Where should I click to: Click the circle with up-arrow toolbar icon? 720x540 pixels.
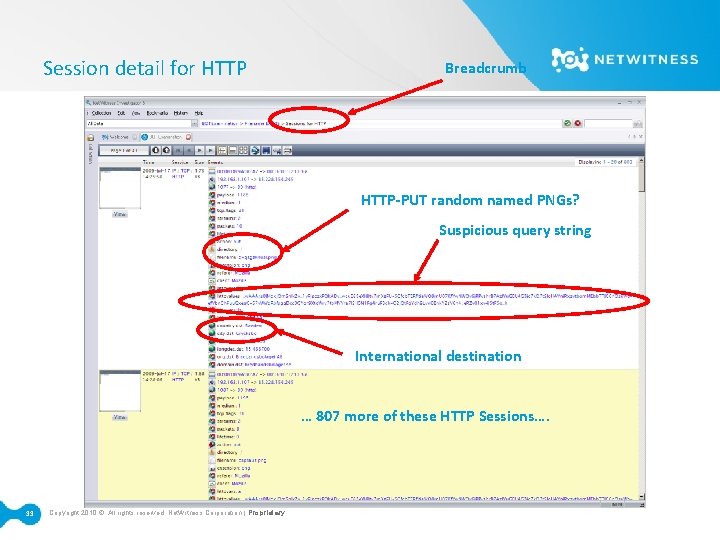click(x=166, y=150)
